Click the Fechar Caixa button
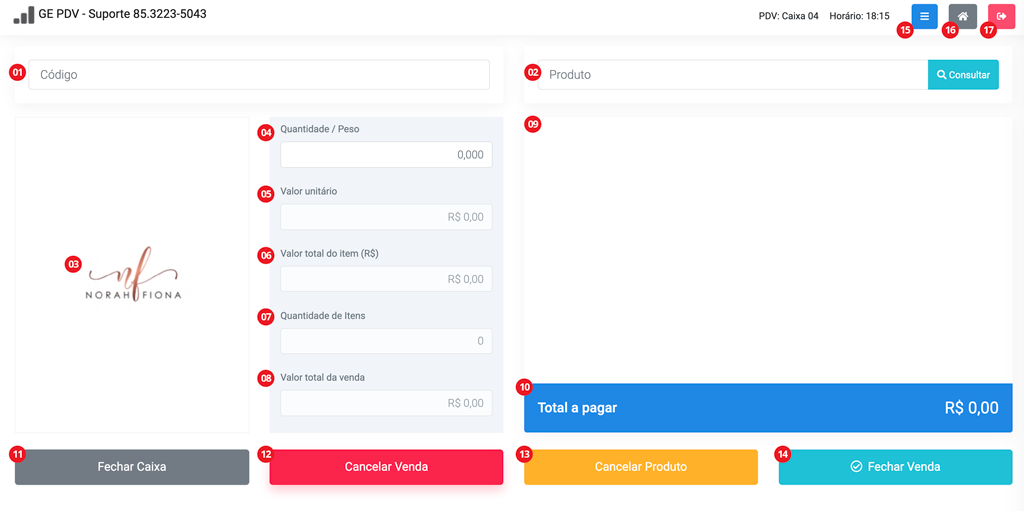 tap(132, 467)
